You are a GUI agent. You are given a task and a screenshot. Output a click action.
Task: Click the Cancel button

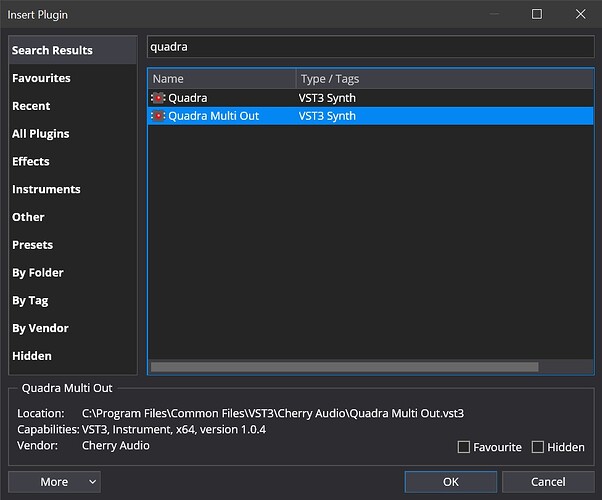[x=548, y=482]
